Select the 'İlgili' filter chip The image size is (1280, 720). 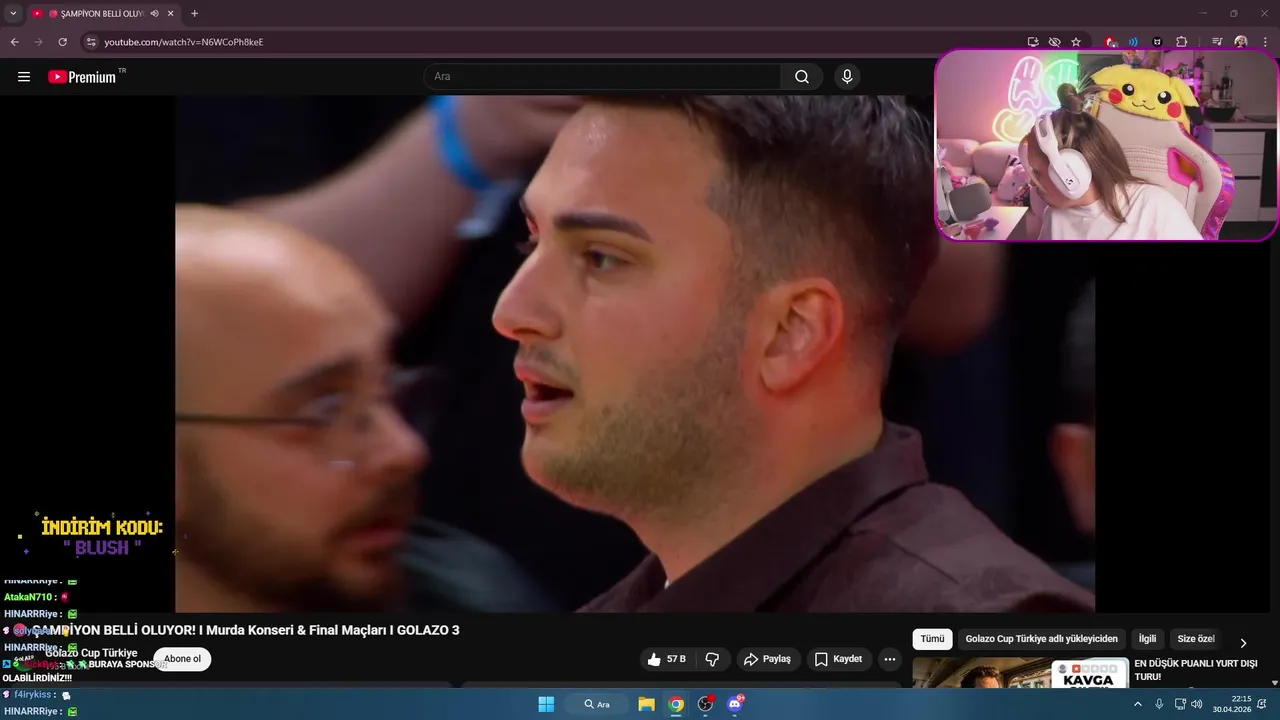[x=1147, y=639]
